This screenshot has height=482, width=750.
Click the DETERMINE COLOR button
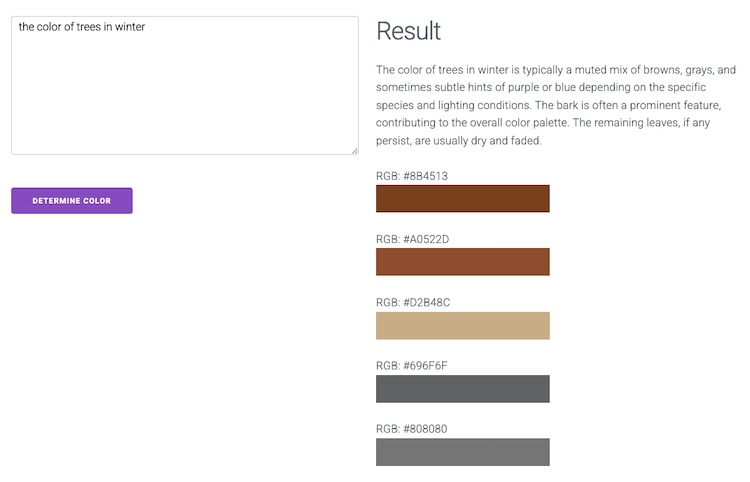click(71, 201)
